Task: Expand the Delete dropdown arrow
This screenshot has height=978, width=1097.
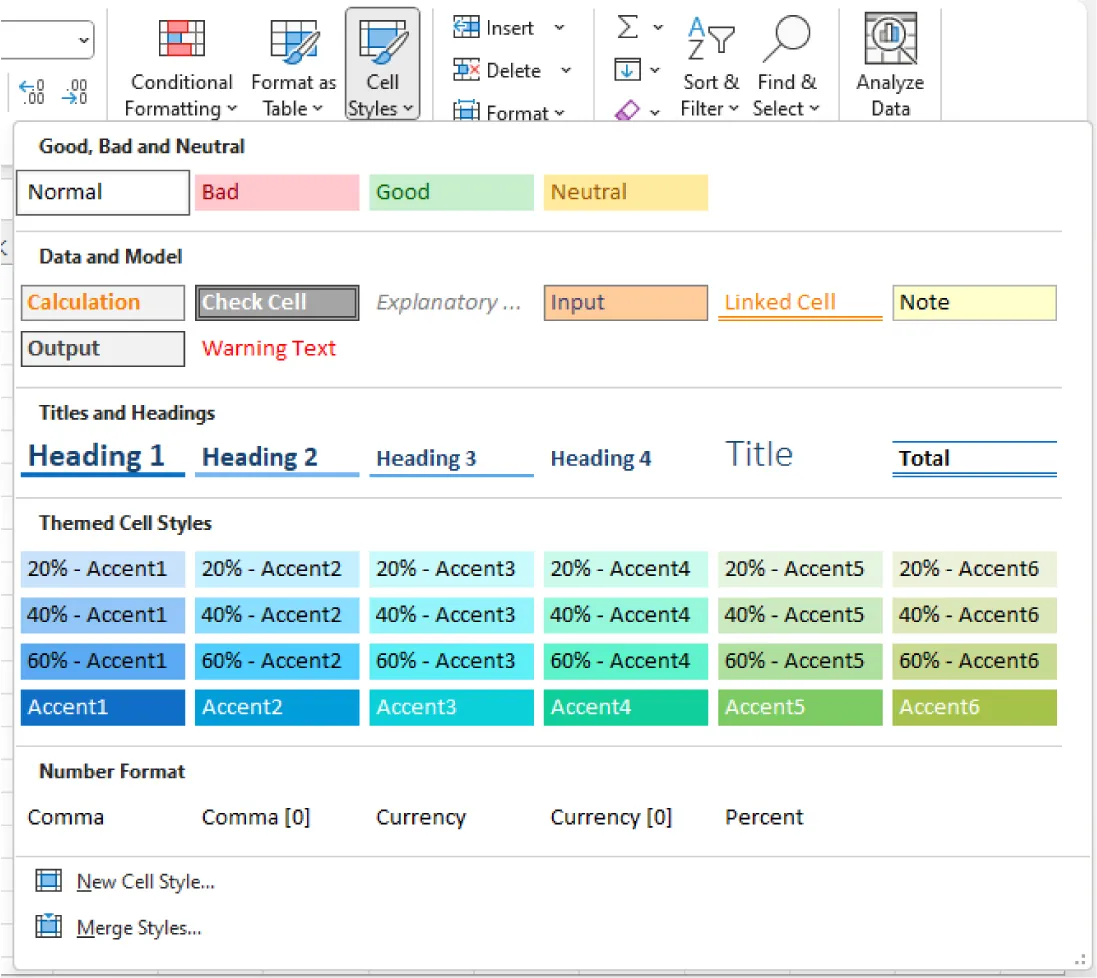Action: click(566, 70)
